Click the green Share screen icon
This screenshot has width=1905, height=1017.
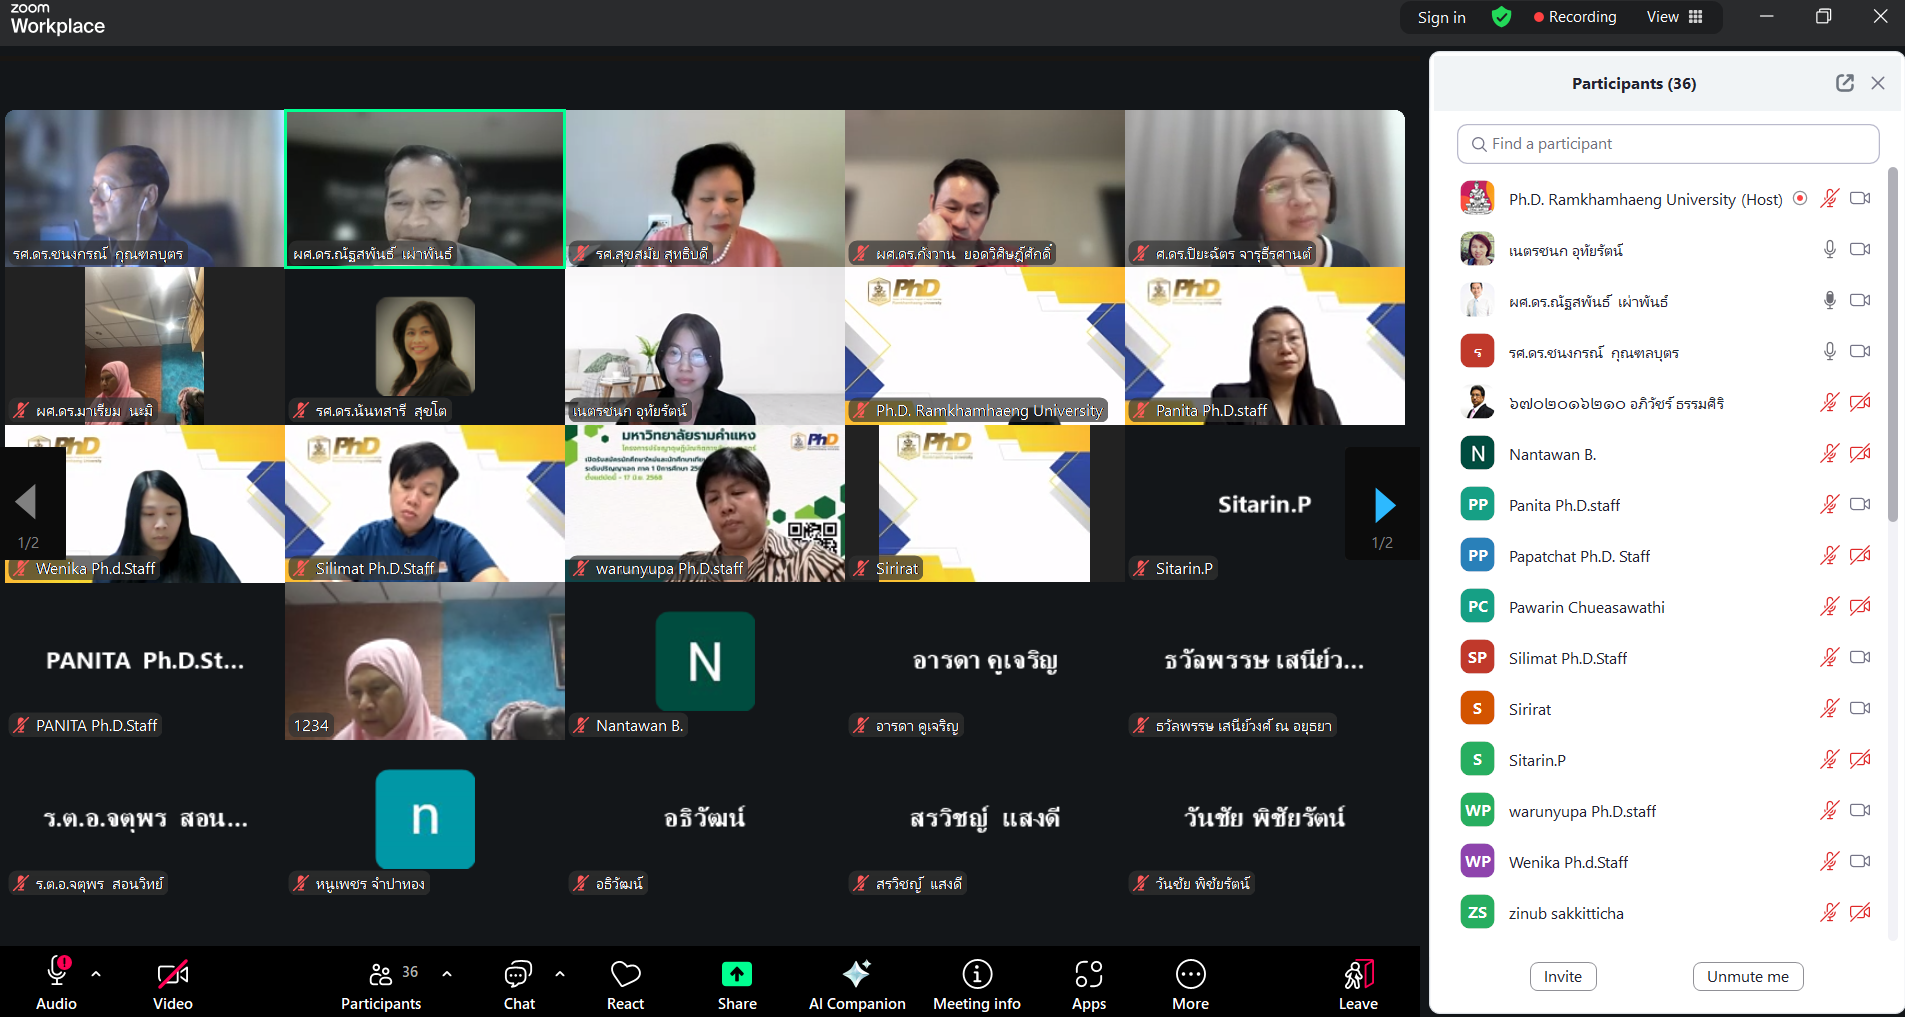pos(736,975)
